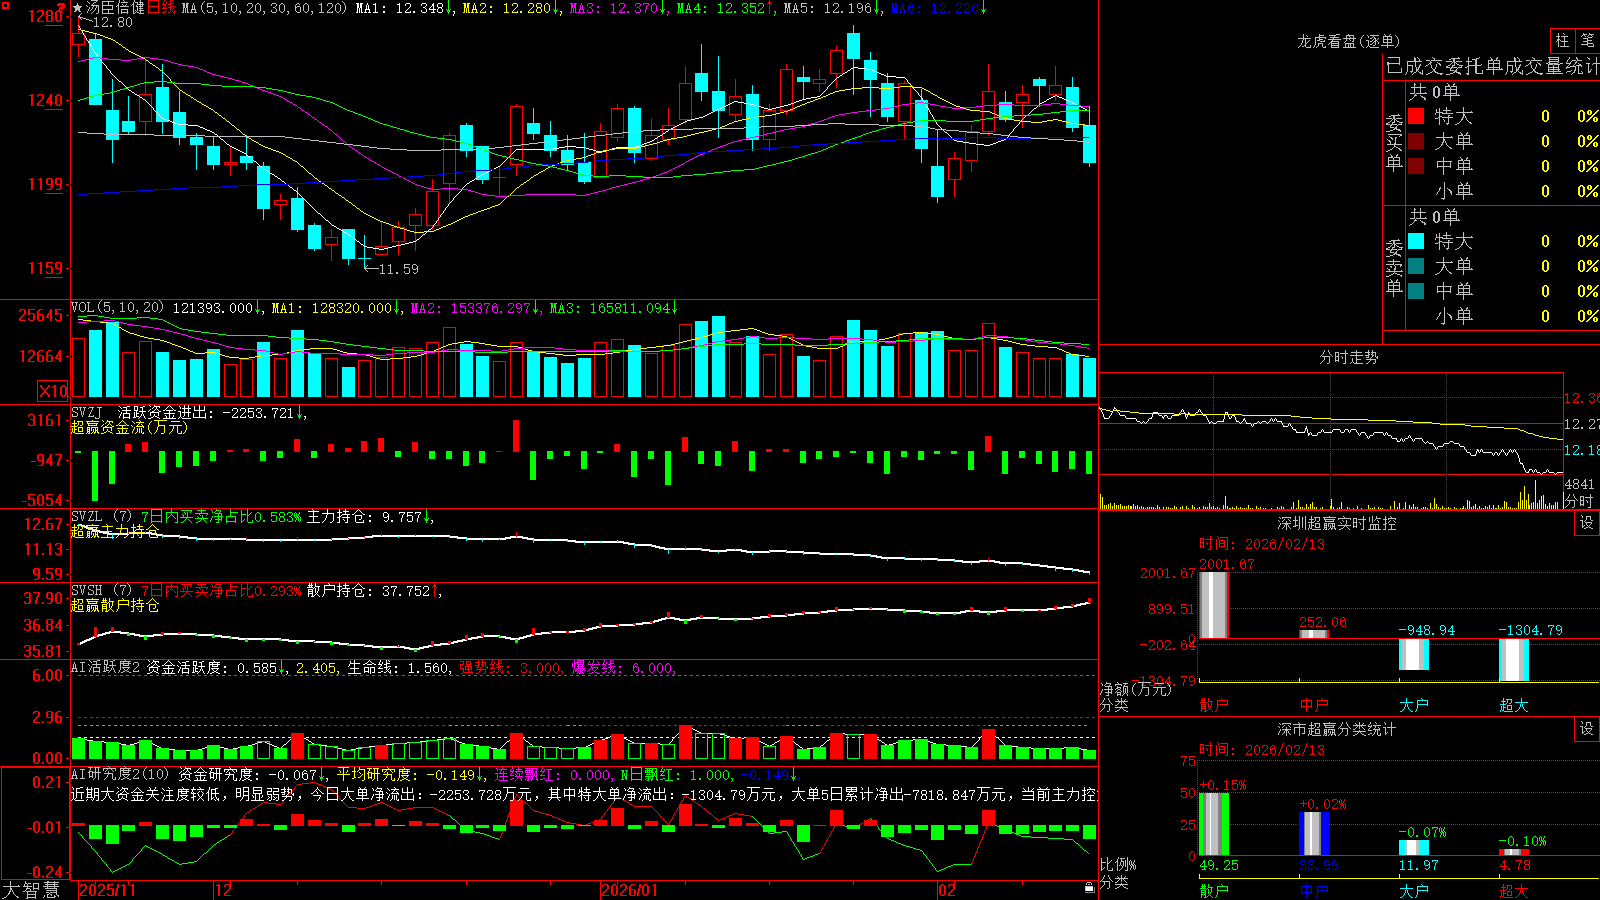Click the 大智慧 logo in the corner

tap(31, 890)
